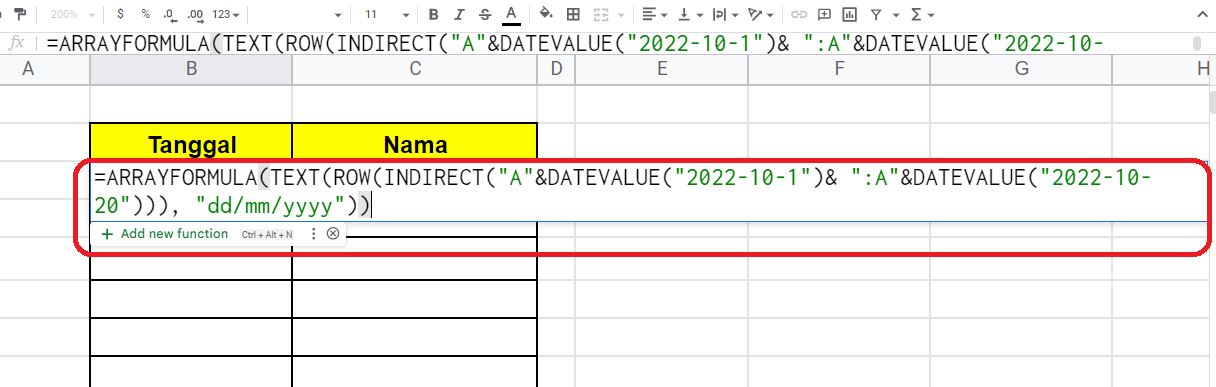Image resolution: width=1216 pixels, height=387 pixels.
Task: Click the fx formula bar icon
Action: click(x=17, y=43)
